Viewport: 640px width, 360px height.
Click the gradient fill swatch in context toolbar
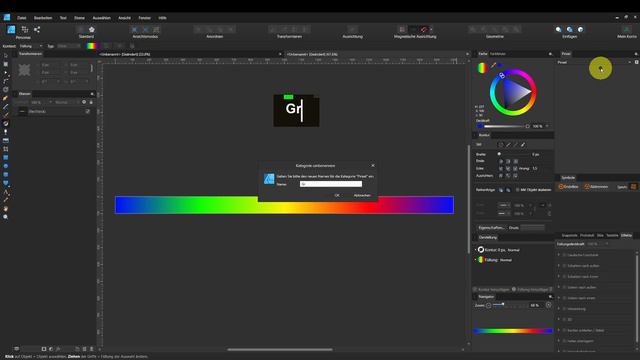(91, 46)
